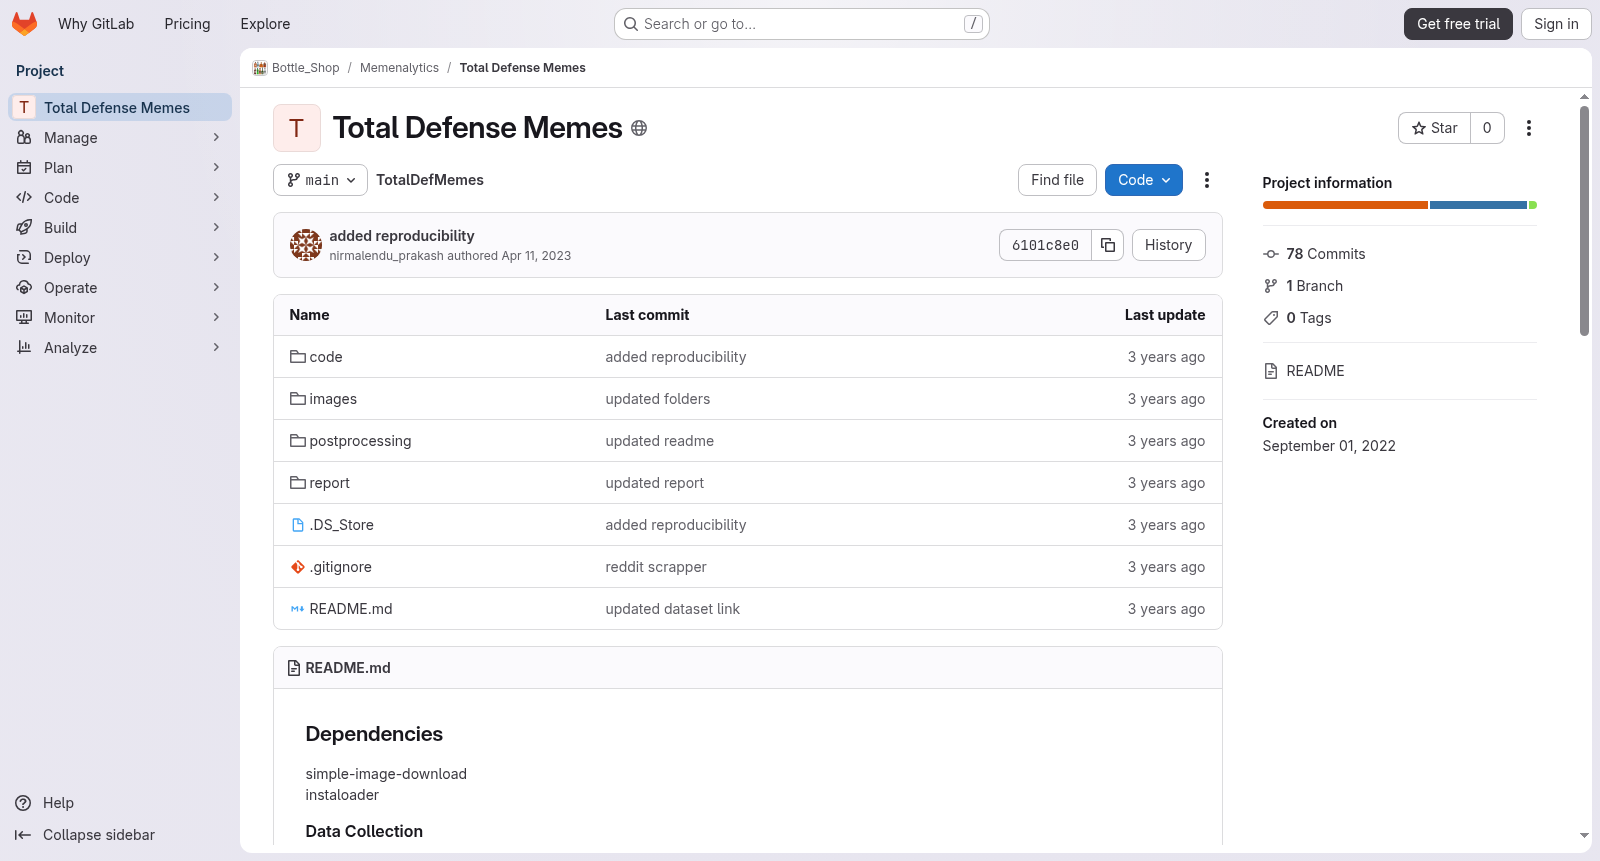Click the Code brackets icon in sidebar
This screenshot has width=1600, height=861.
(x=24, y=198)
